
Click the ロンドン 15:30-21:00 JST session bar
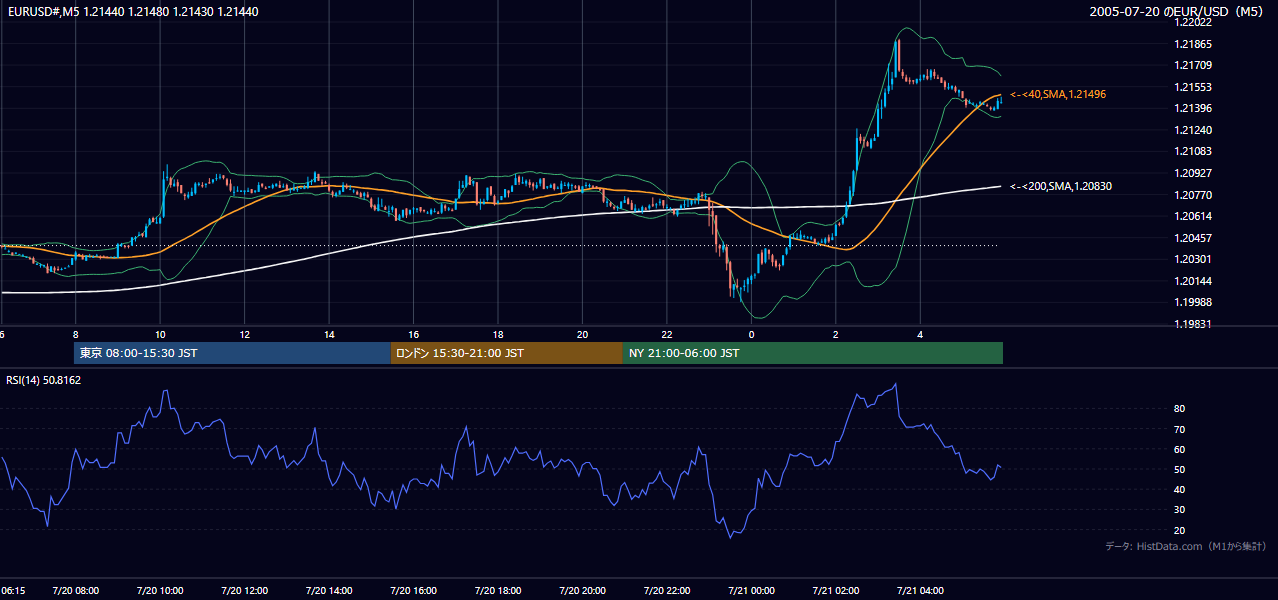pyautogui.click(x=506, y=353)
